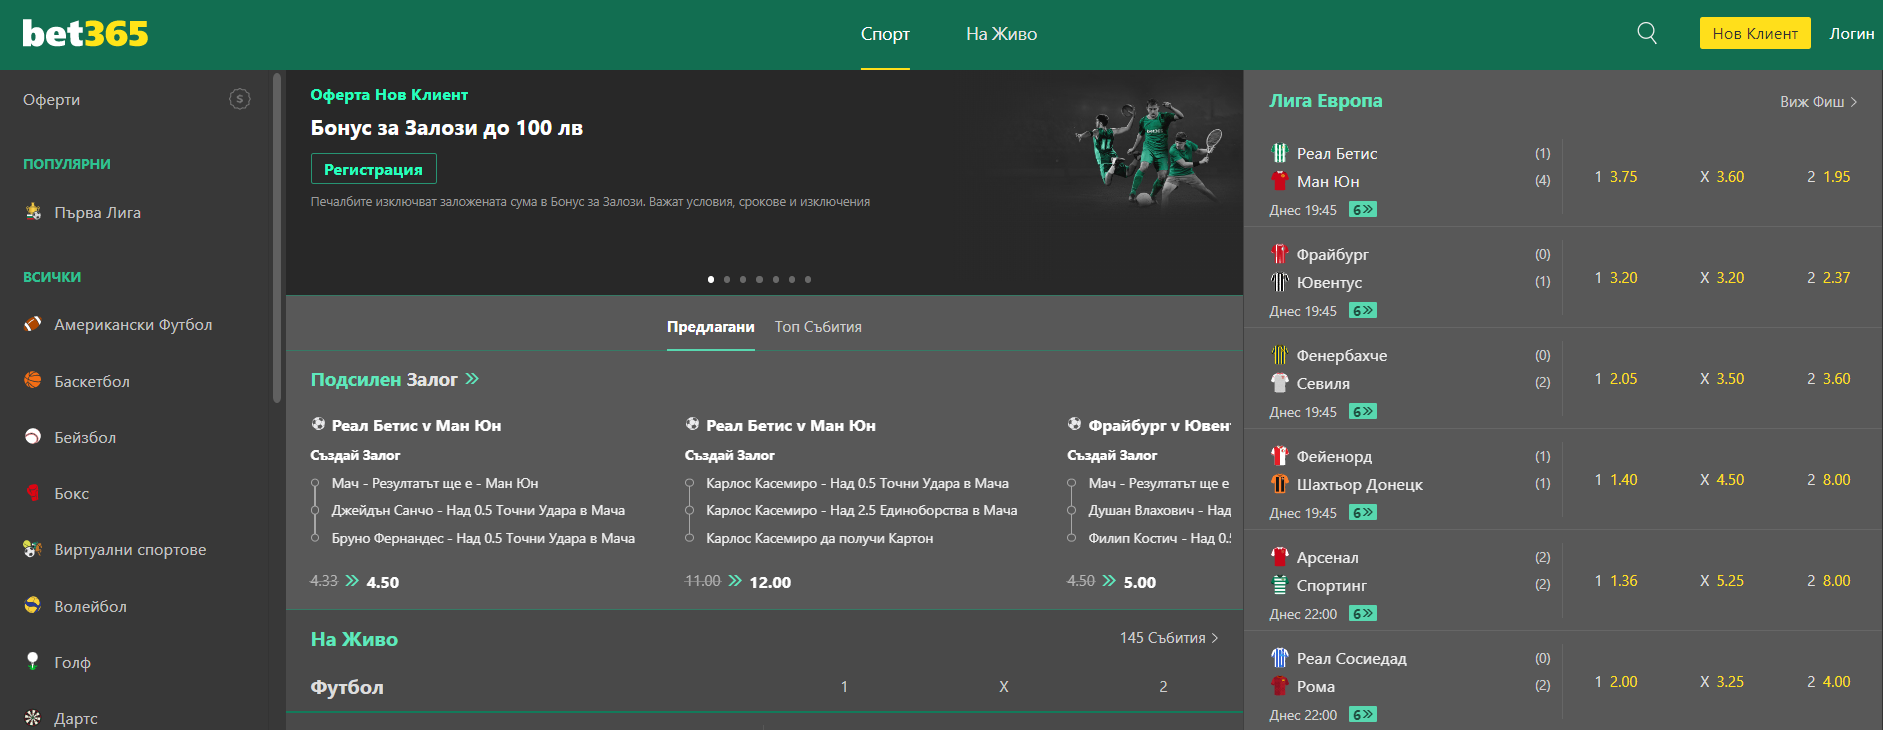This screenshot has width=1883, height=730.
Task: Select the Волейбол ball icon
Action: point(33,605)
